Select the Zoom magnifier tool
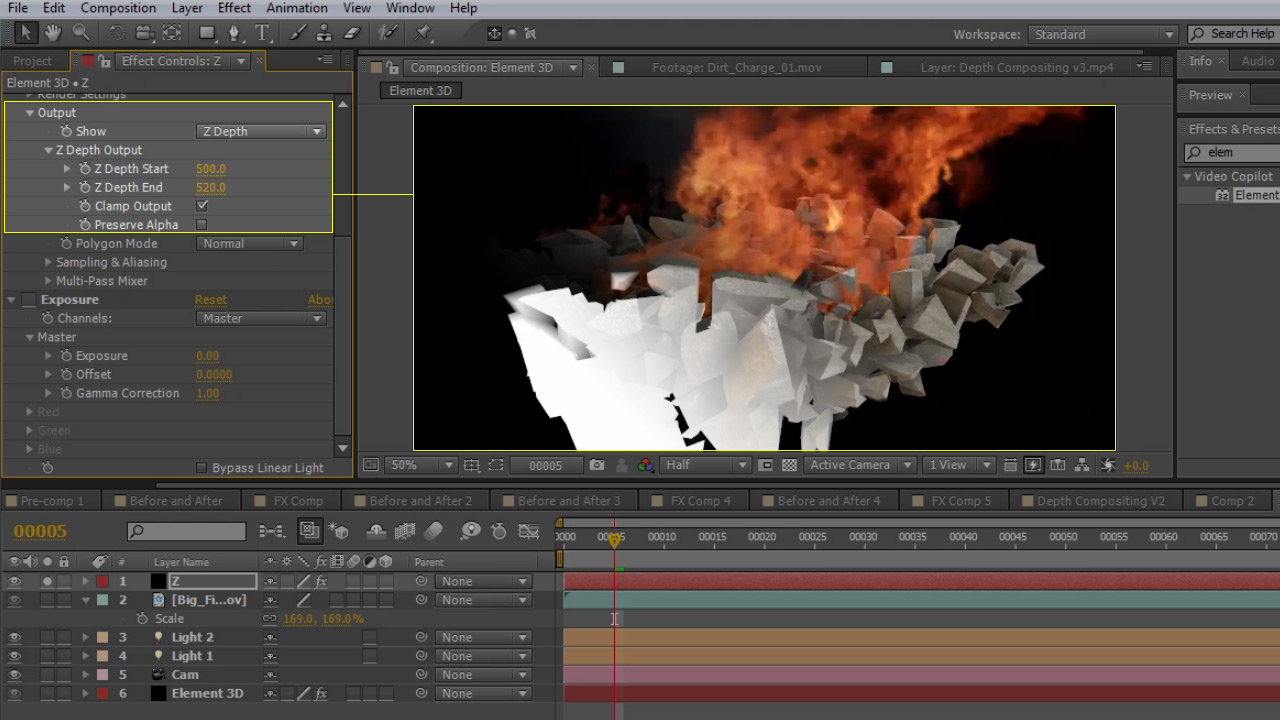The height and width of the screenshot is (720, 1280). [81, 33]
